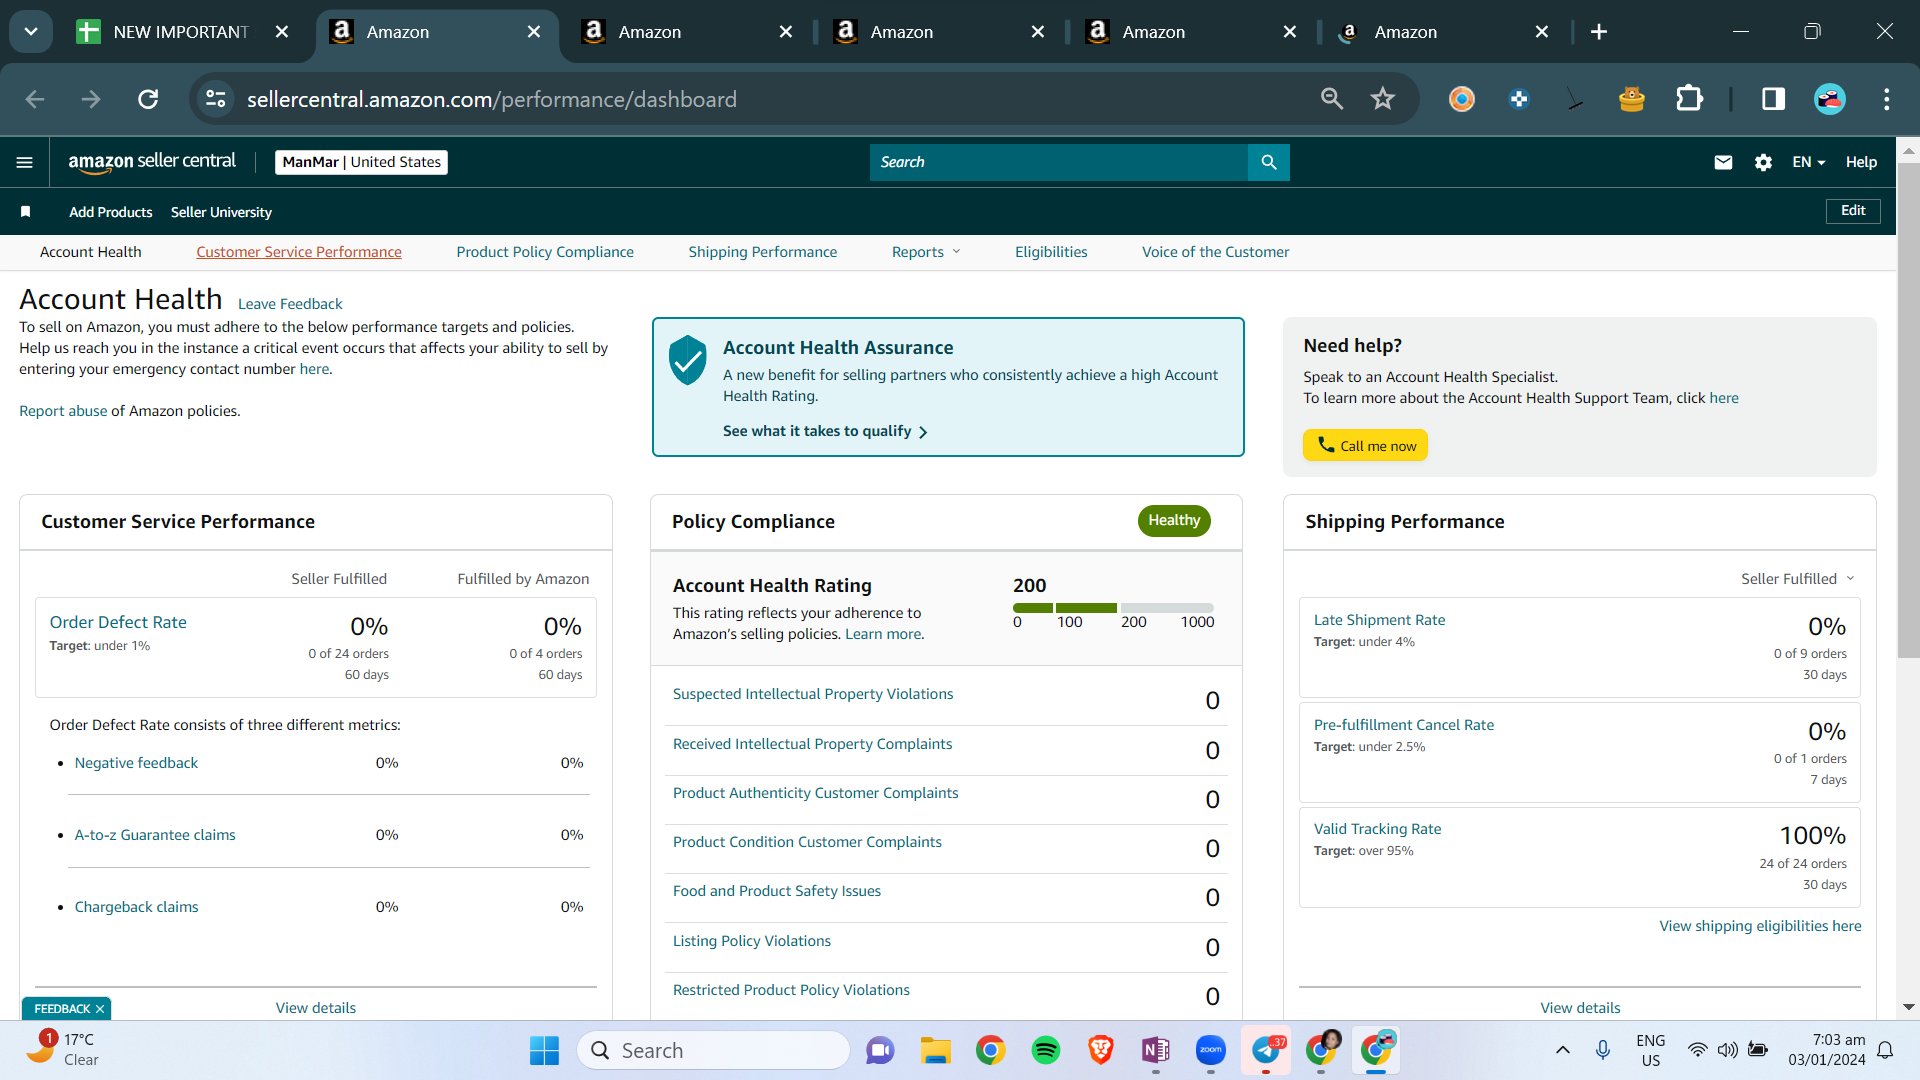Open the Chrome profile avatar
The image size is (1920, 1080).
click(x=1830, y=99)
